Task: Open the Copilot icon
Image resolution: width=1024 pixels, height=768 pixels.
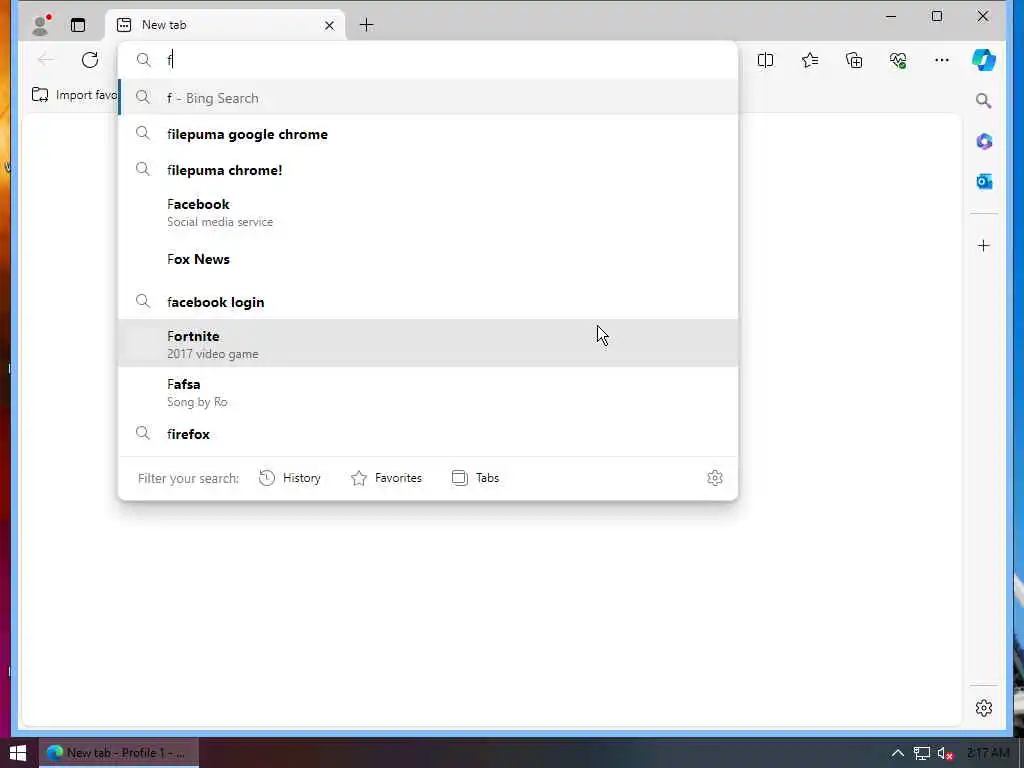Action: 984,60
